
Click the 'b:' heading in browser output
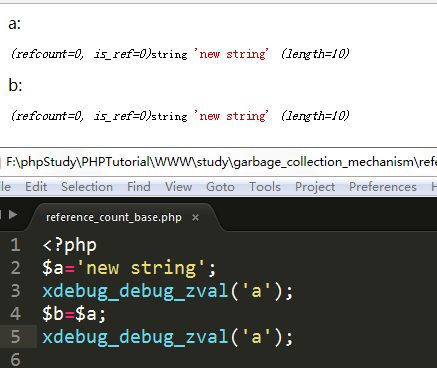15,85
